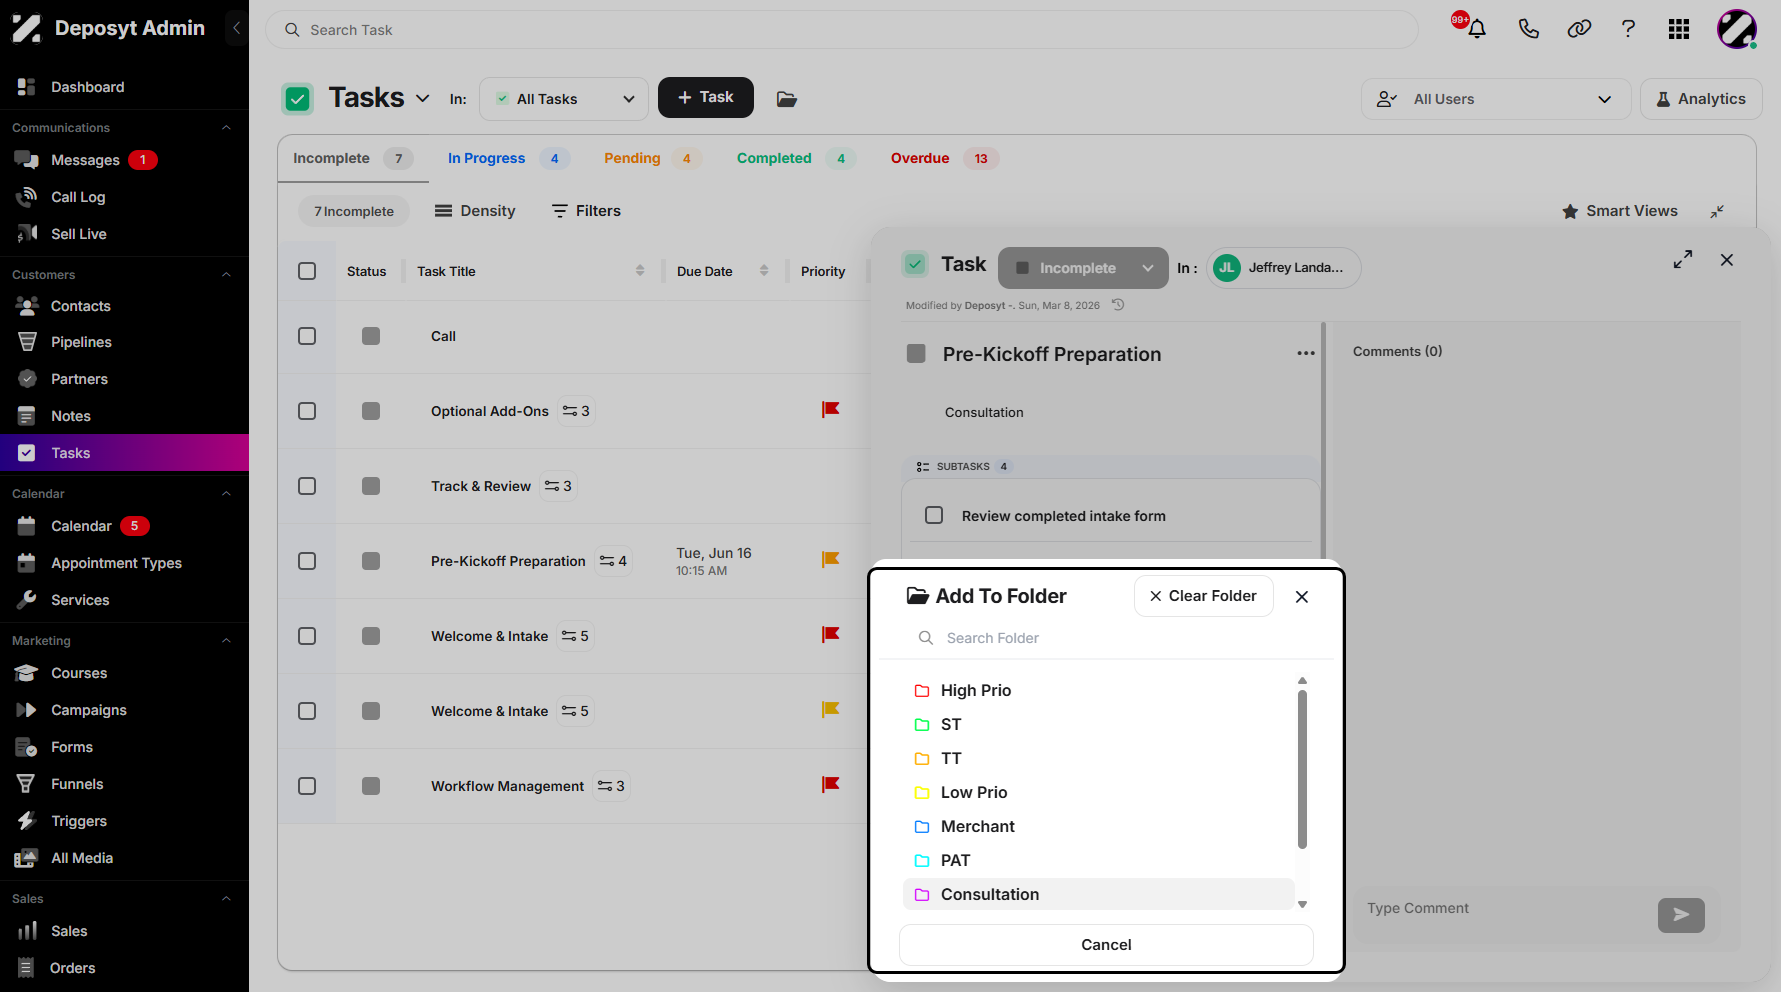1781x992 pixels.
Task: Expand task panel to full screen
Action: tap(1683, 259)
